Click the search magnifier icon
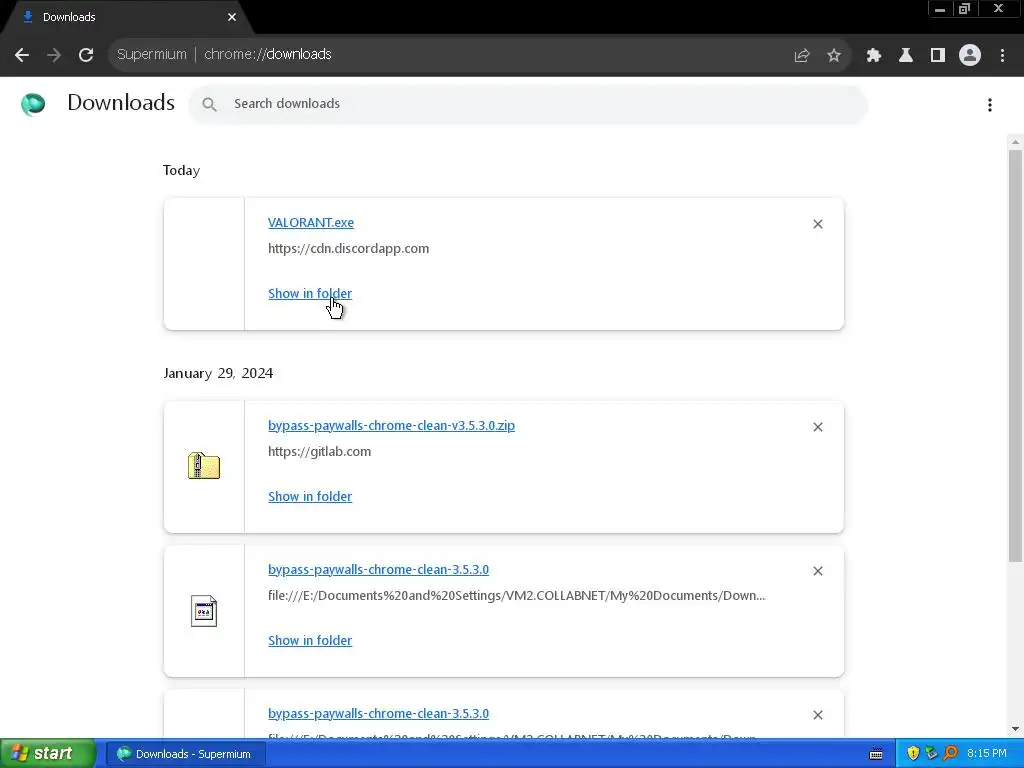 pyautogui.click(x=209, y=104)
